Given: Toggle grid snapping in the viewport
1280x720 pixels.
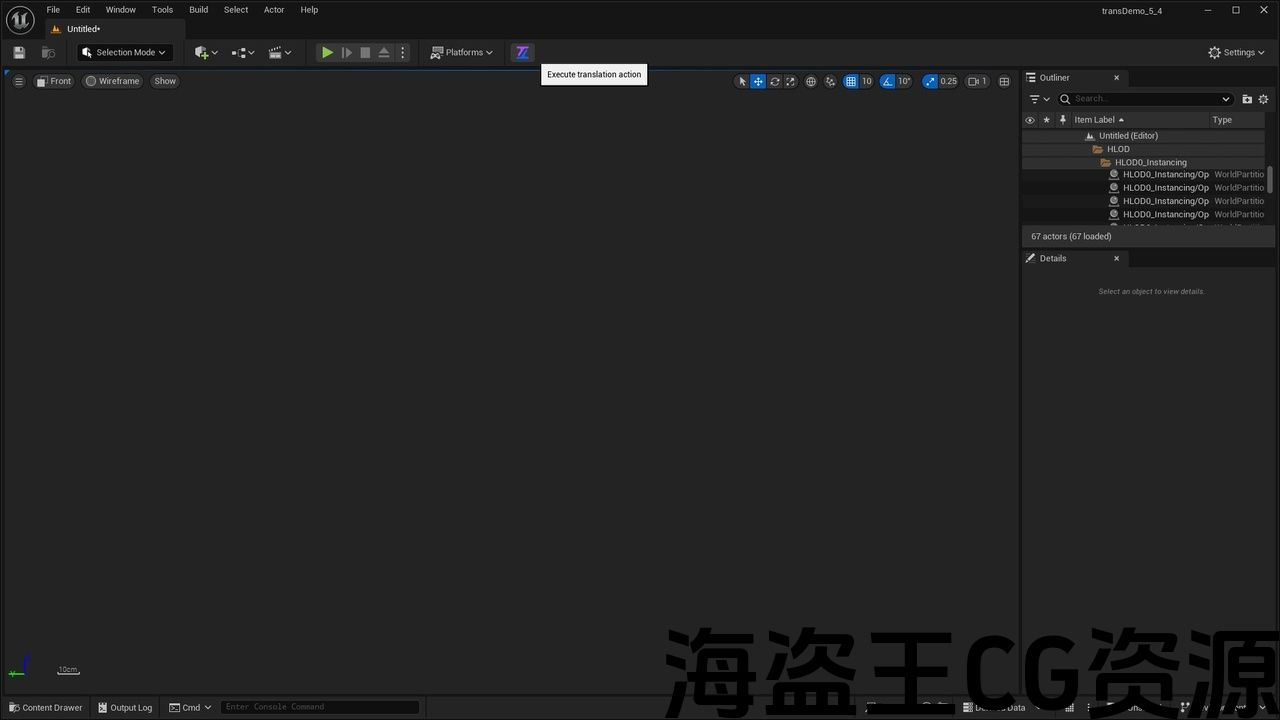Looking at the screenshot, I should click(x=851, y=82).
